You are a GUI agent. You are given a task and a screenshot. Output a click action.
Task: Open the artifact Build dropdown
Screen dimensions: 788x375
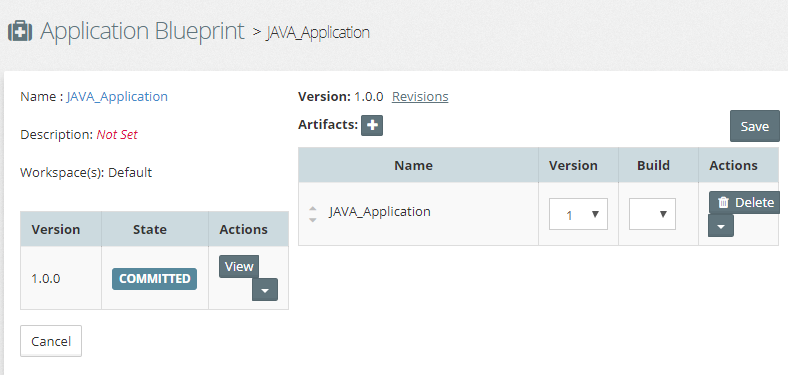(x=652, y=214)
